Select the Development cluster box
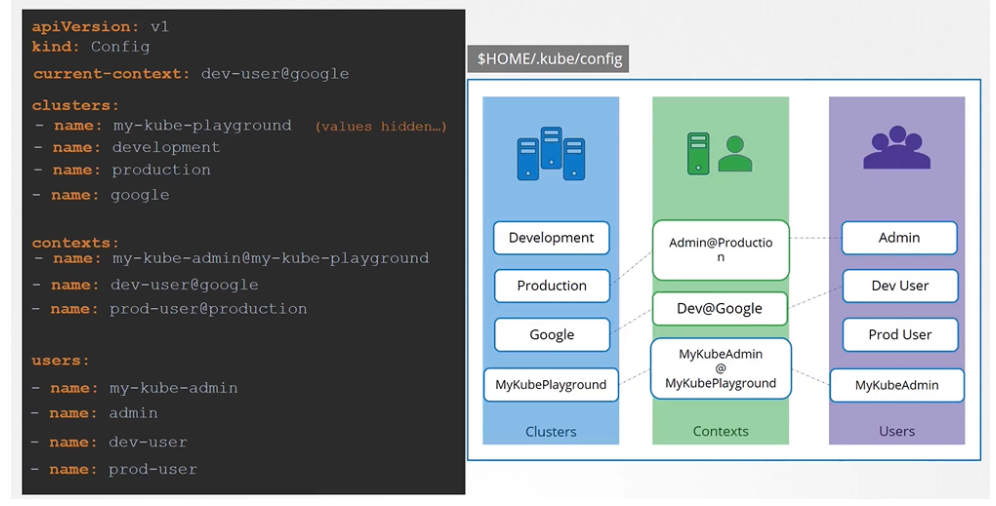Image resolution: width=996 pixels, height=506 pixels. coord(551,238)
